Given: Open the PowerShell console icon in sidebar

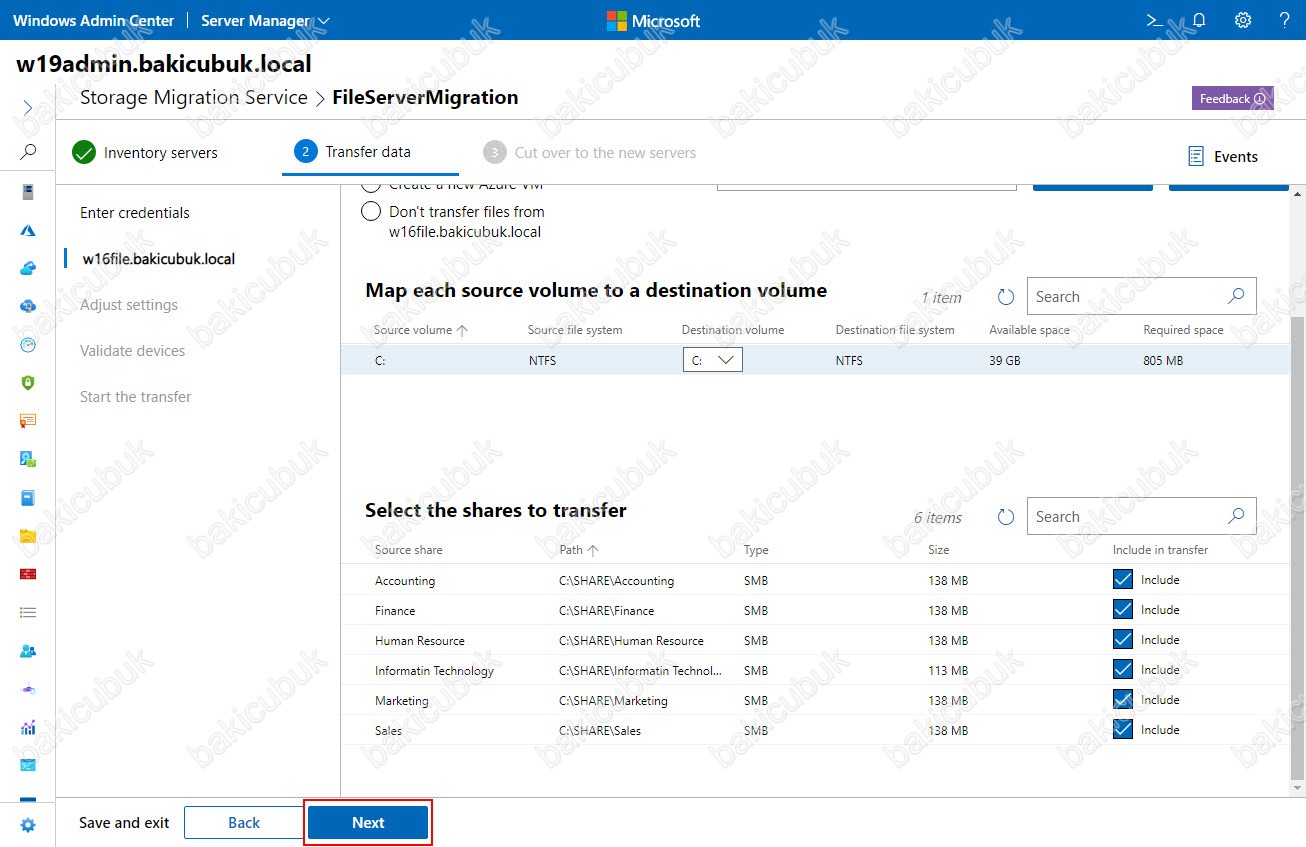Looking at the screenshot, I should coord(28,765).
